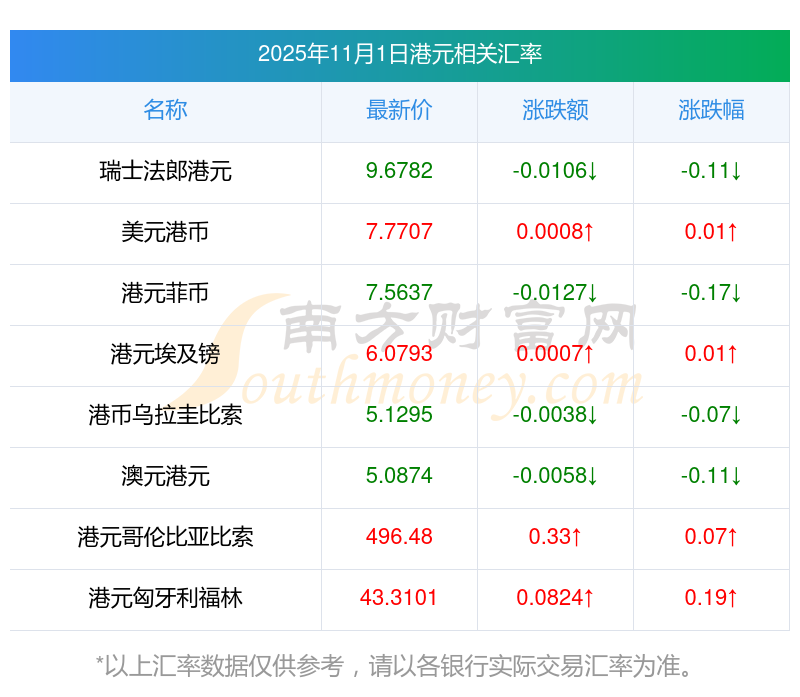Click the 0.0824↑ change amount
This screenshot has height=697, width=800.
(555, 598)
